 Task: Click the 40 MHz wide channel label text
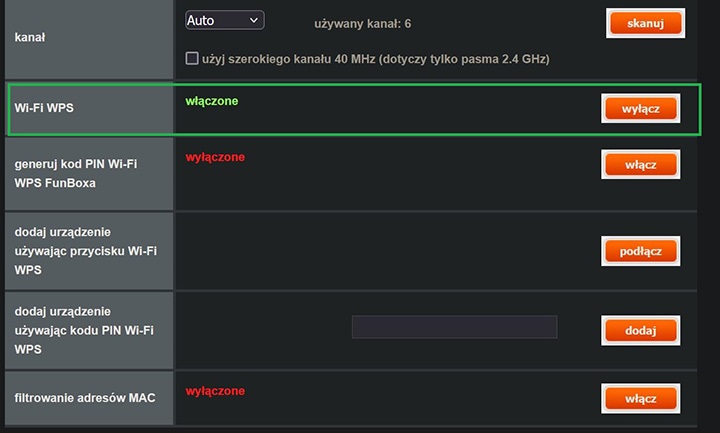pos(375,59)
